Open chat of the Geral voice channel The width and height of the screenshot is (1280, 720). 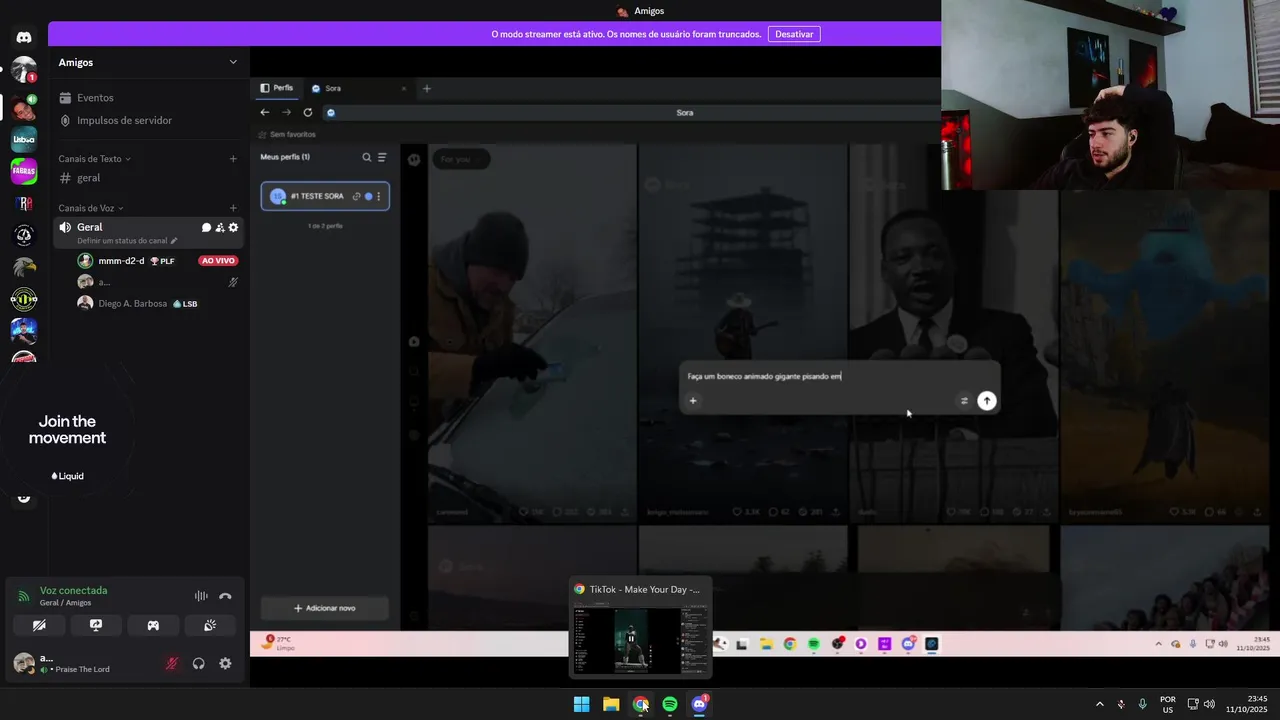206,227
